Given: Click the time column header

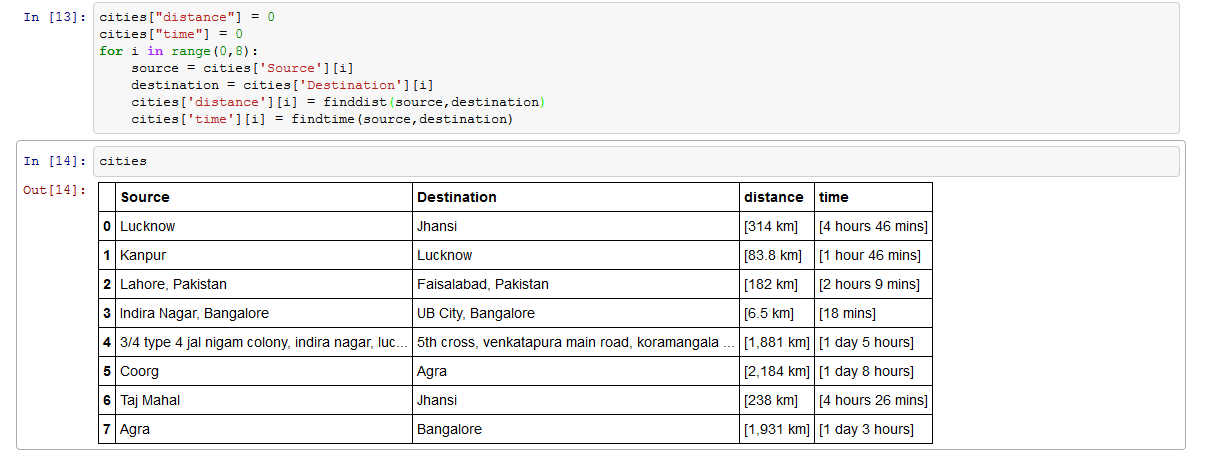Looking at the screenshot, I should [x=833, y=197].
